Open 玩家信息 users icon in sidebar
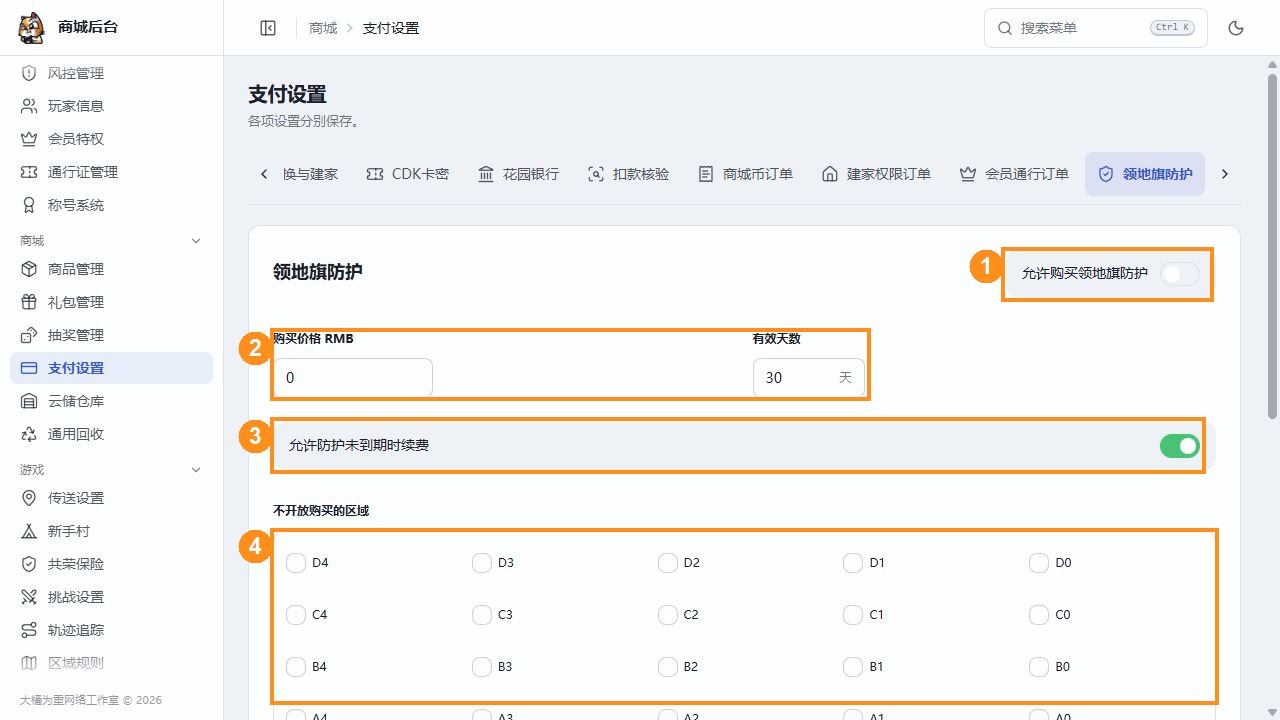 pos(29,106)
